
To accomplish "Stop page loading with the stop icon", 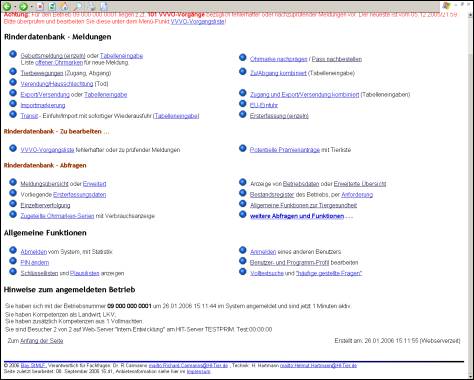I will click(40, 6).
